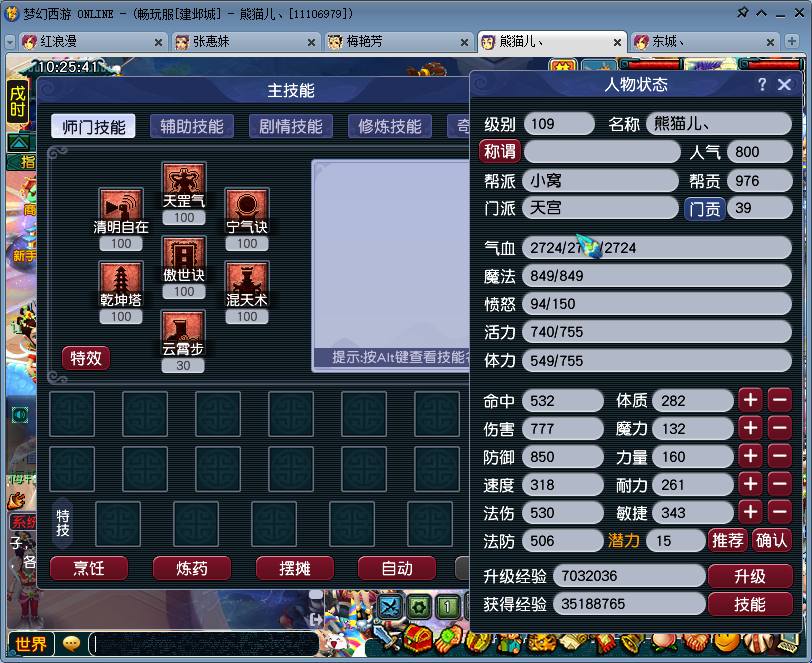Decrease 魔力 with minus button
The height and width of the screenshot is (663, 812).
pos(780,428)
